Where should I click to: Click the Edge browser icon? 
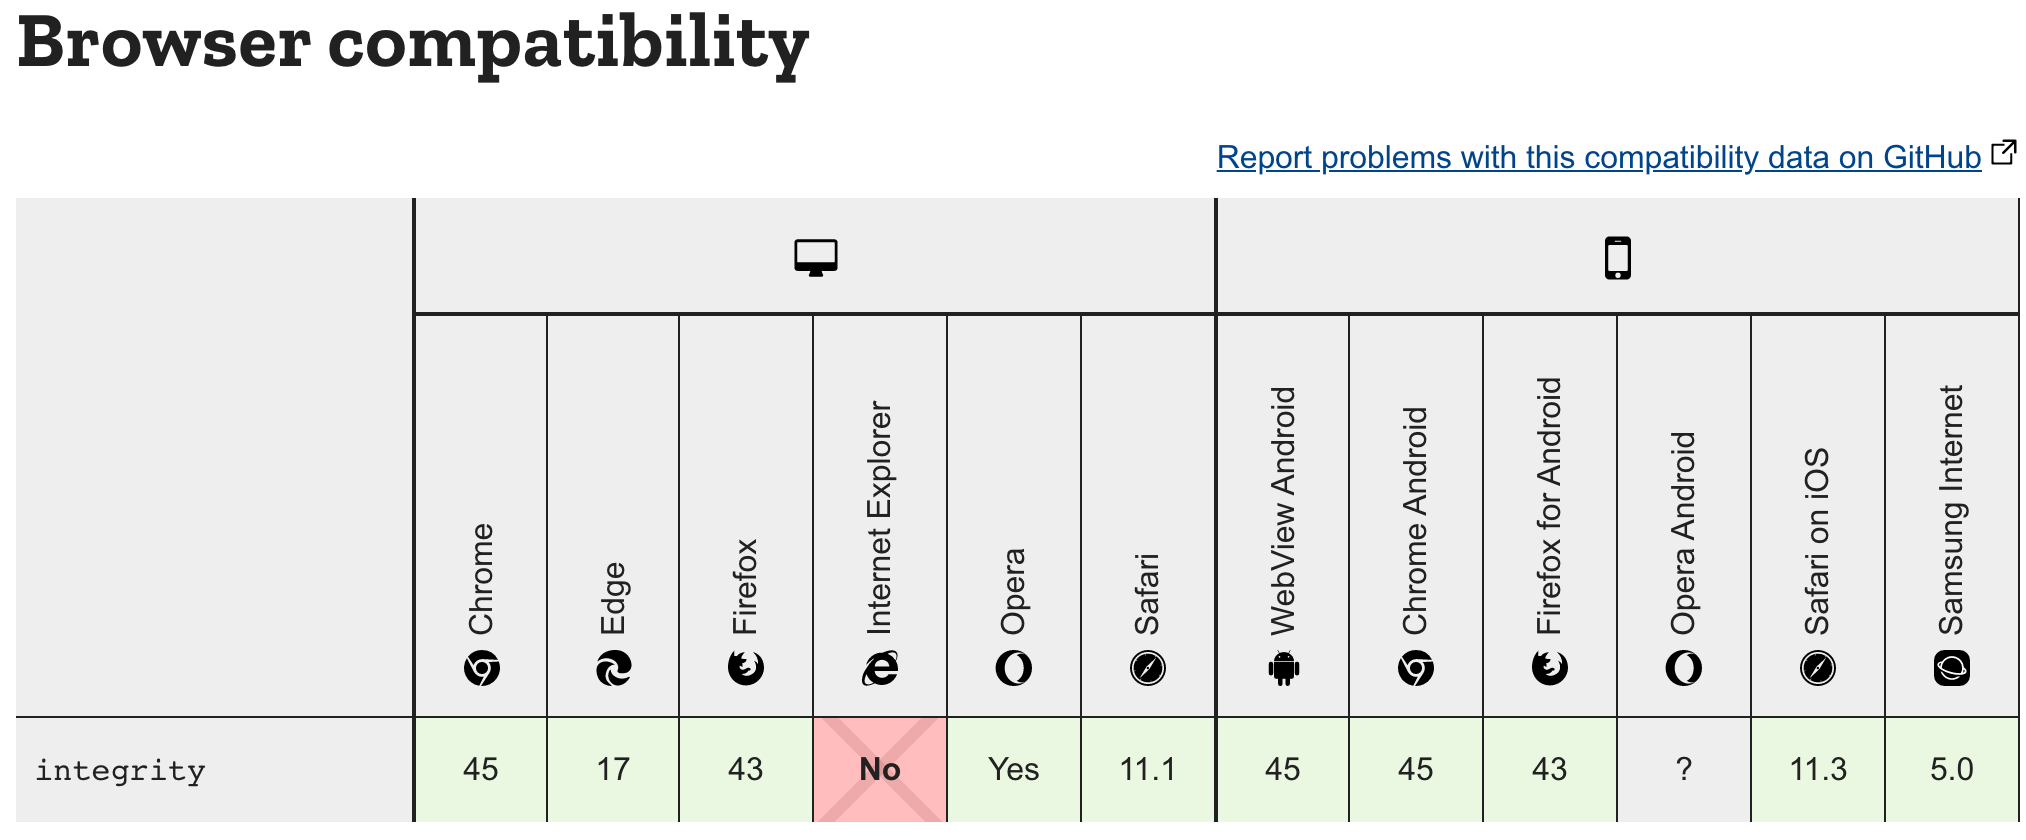pos(613,668)
